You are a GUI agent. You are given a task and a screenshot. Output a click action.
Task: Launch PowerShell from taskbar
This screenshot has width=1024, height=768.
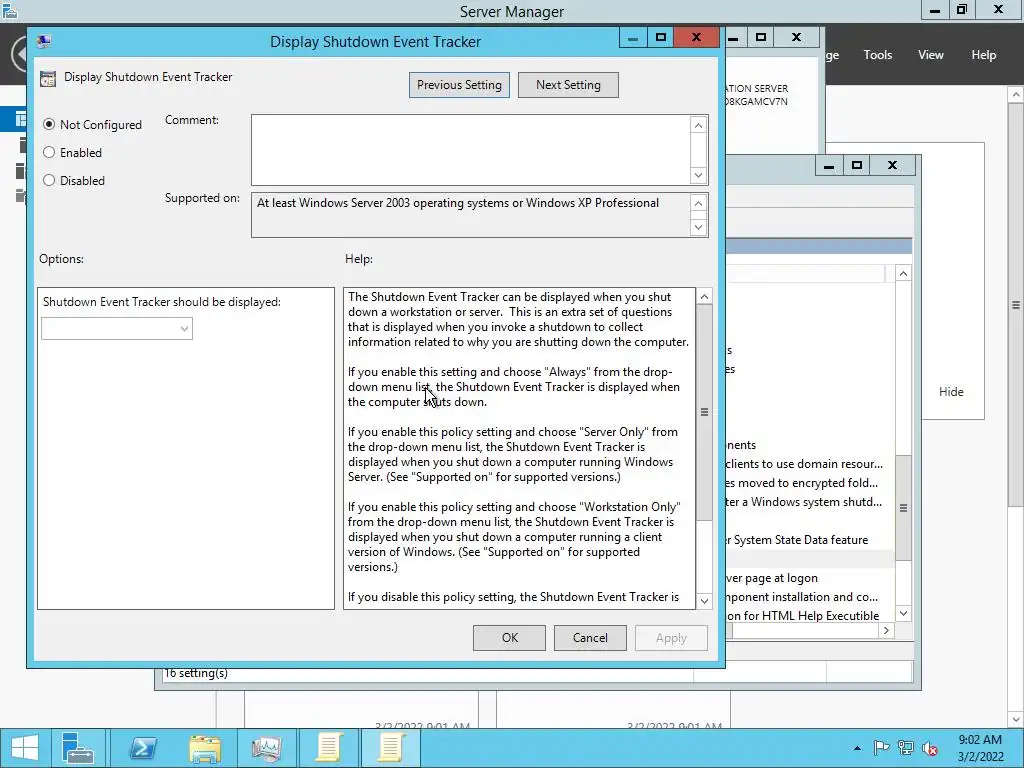(x=142, y=748)
